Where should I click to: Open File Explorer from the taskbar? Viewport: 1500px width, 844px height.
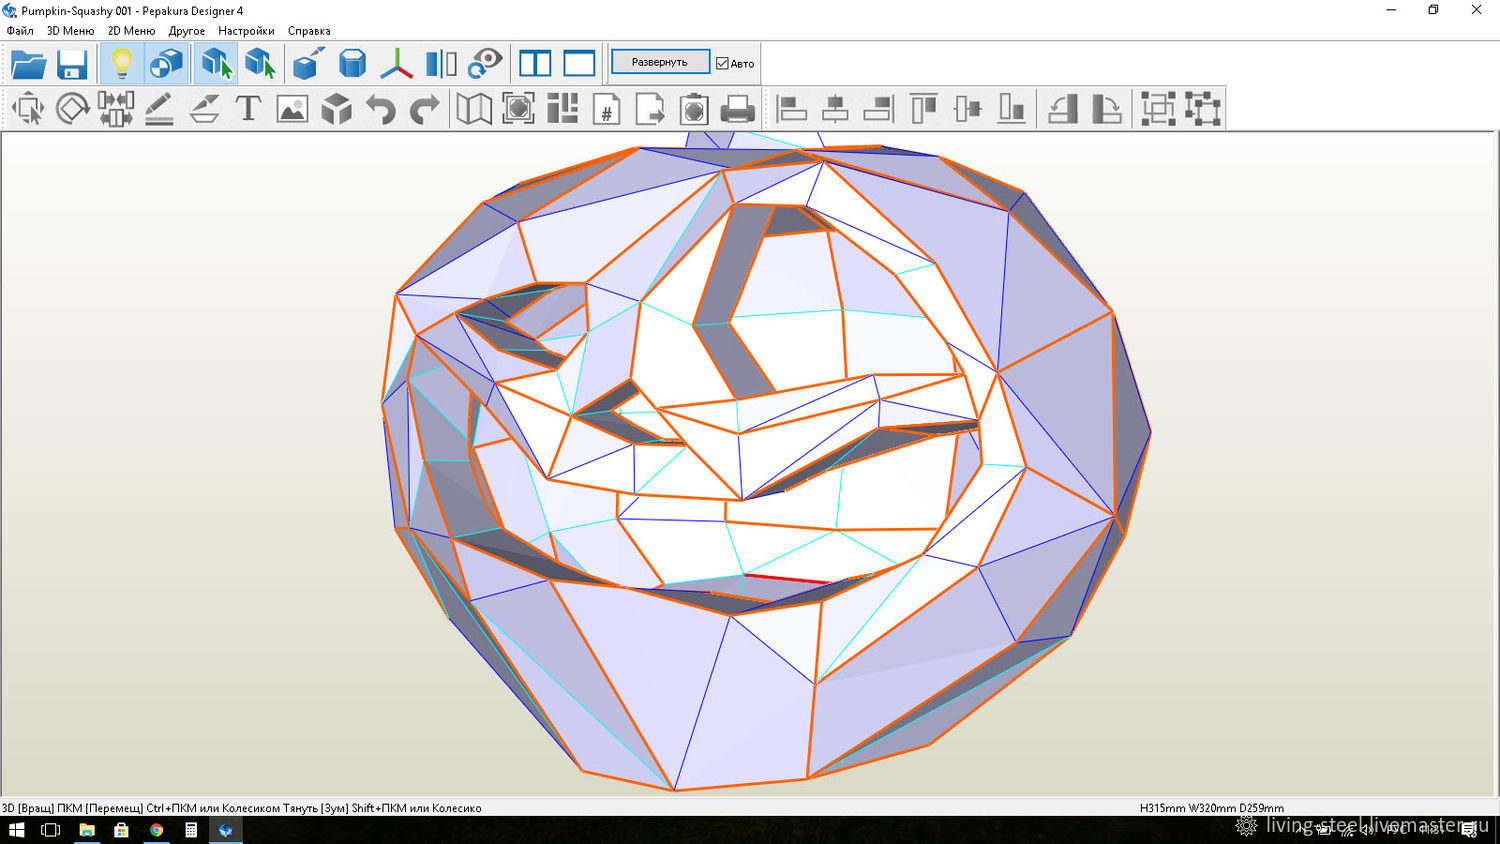coord(87,830)
